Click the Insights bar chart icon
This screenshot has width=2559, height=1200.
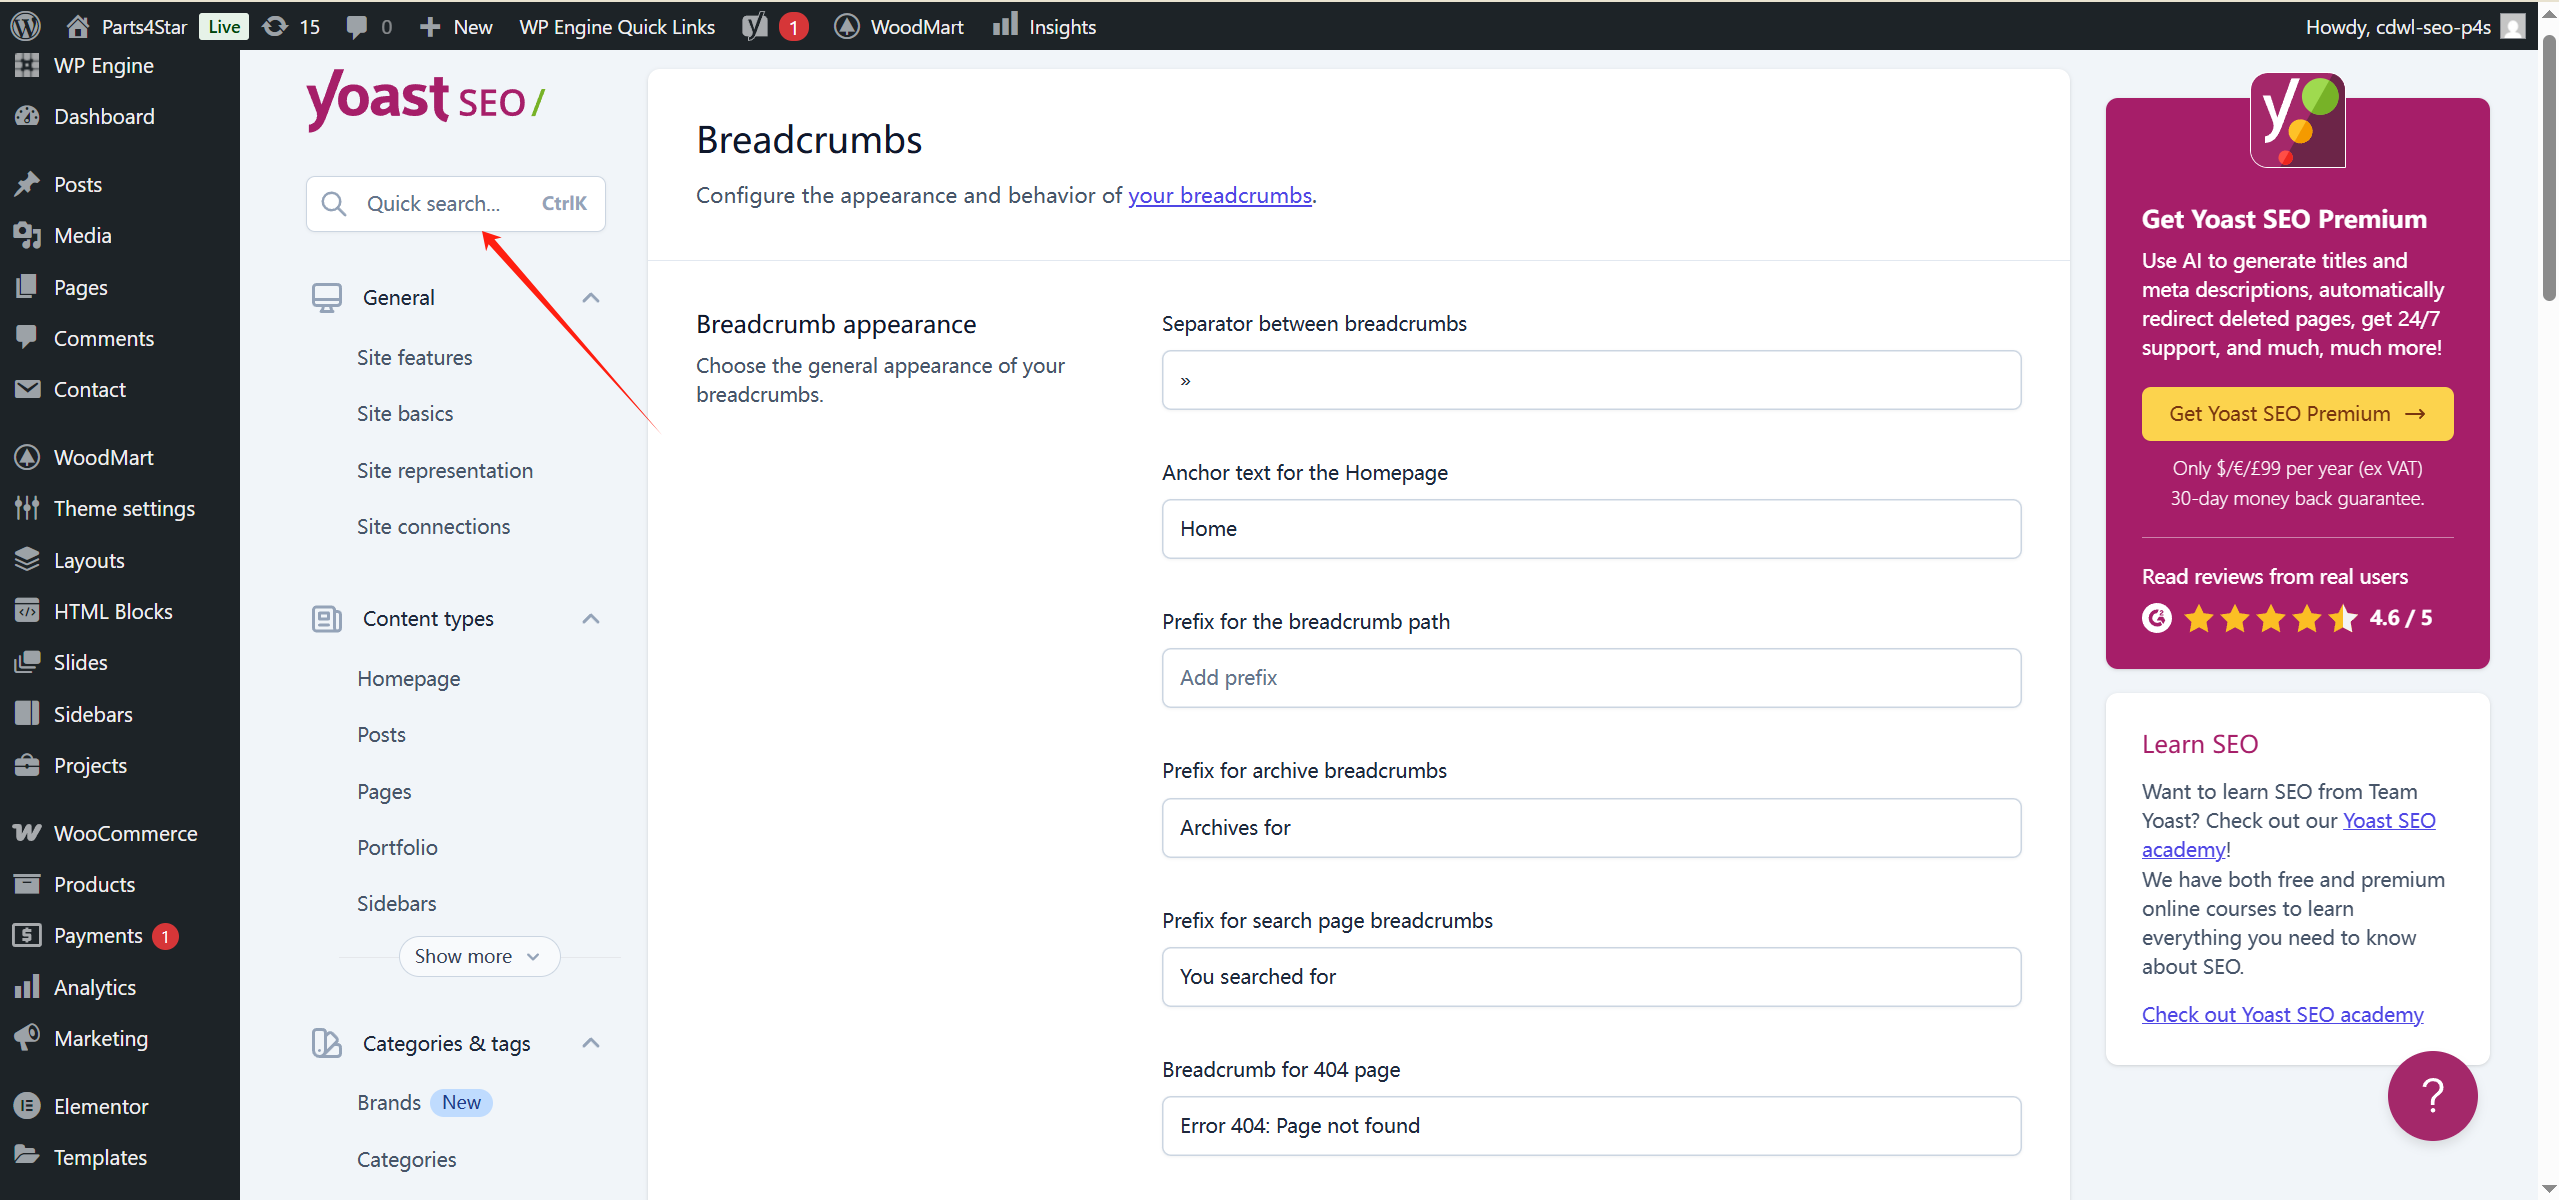[x=1005, y=25]
